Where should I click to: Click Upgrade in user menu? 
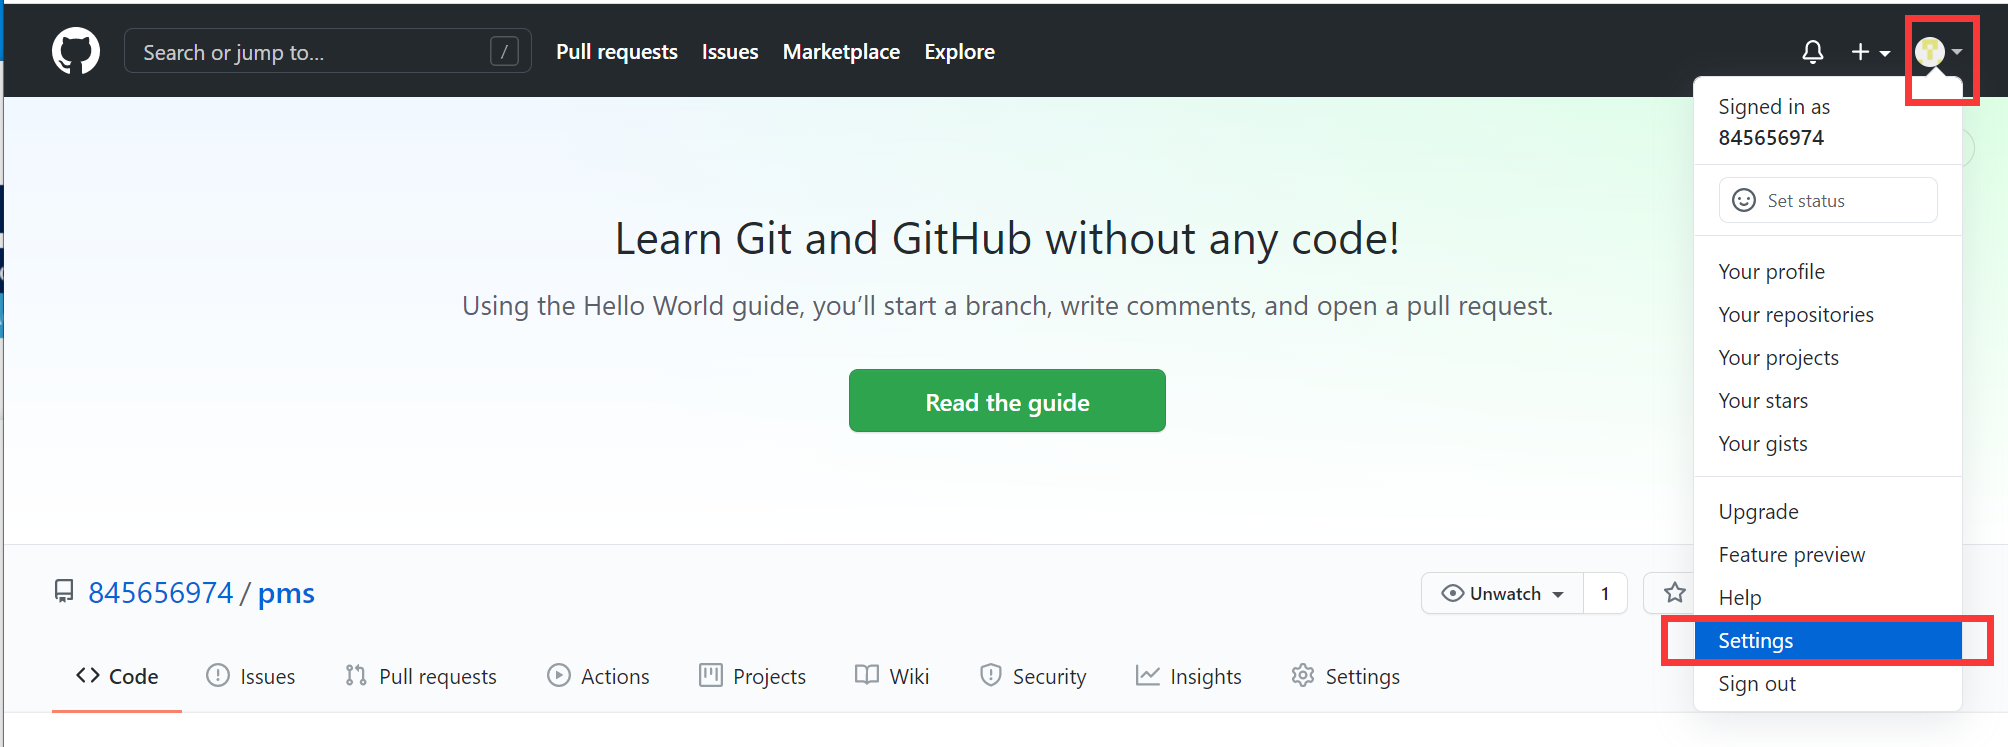1828,511
